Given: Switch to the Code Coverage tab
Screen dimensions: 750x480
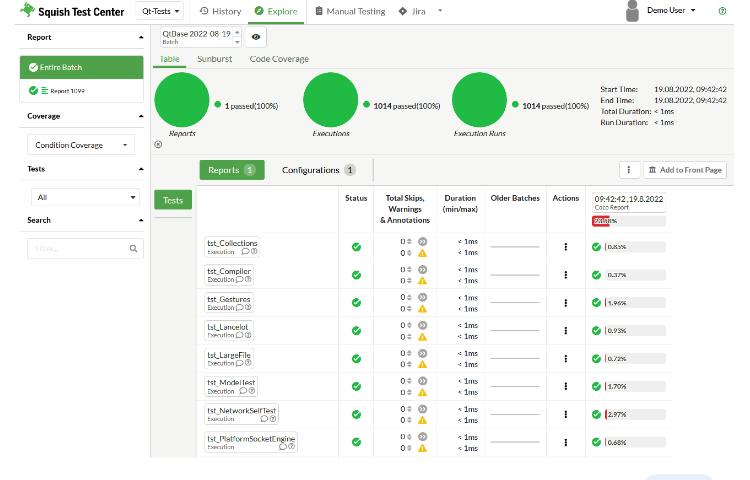Looking at the screenshot, I should [279, 59].
